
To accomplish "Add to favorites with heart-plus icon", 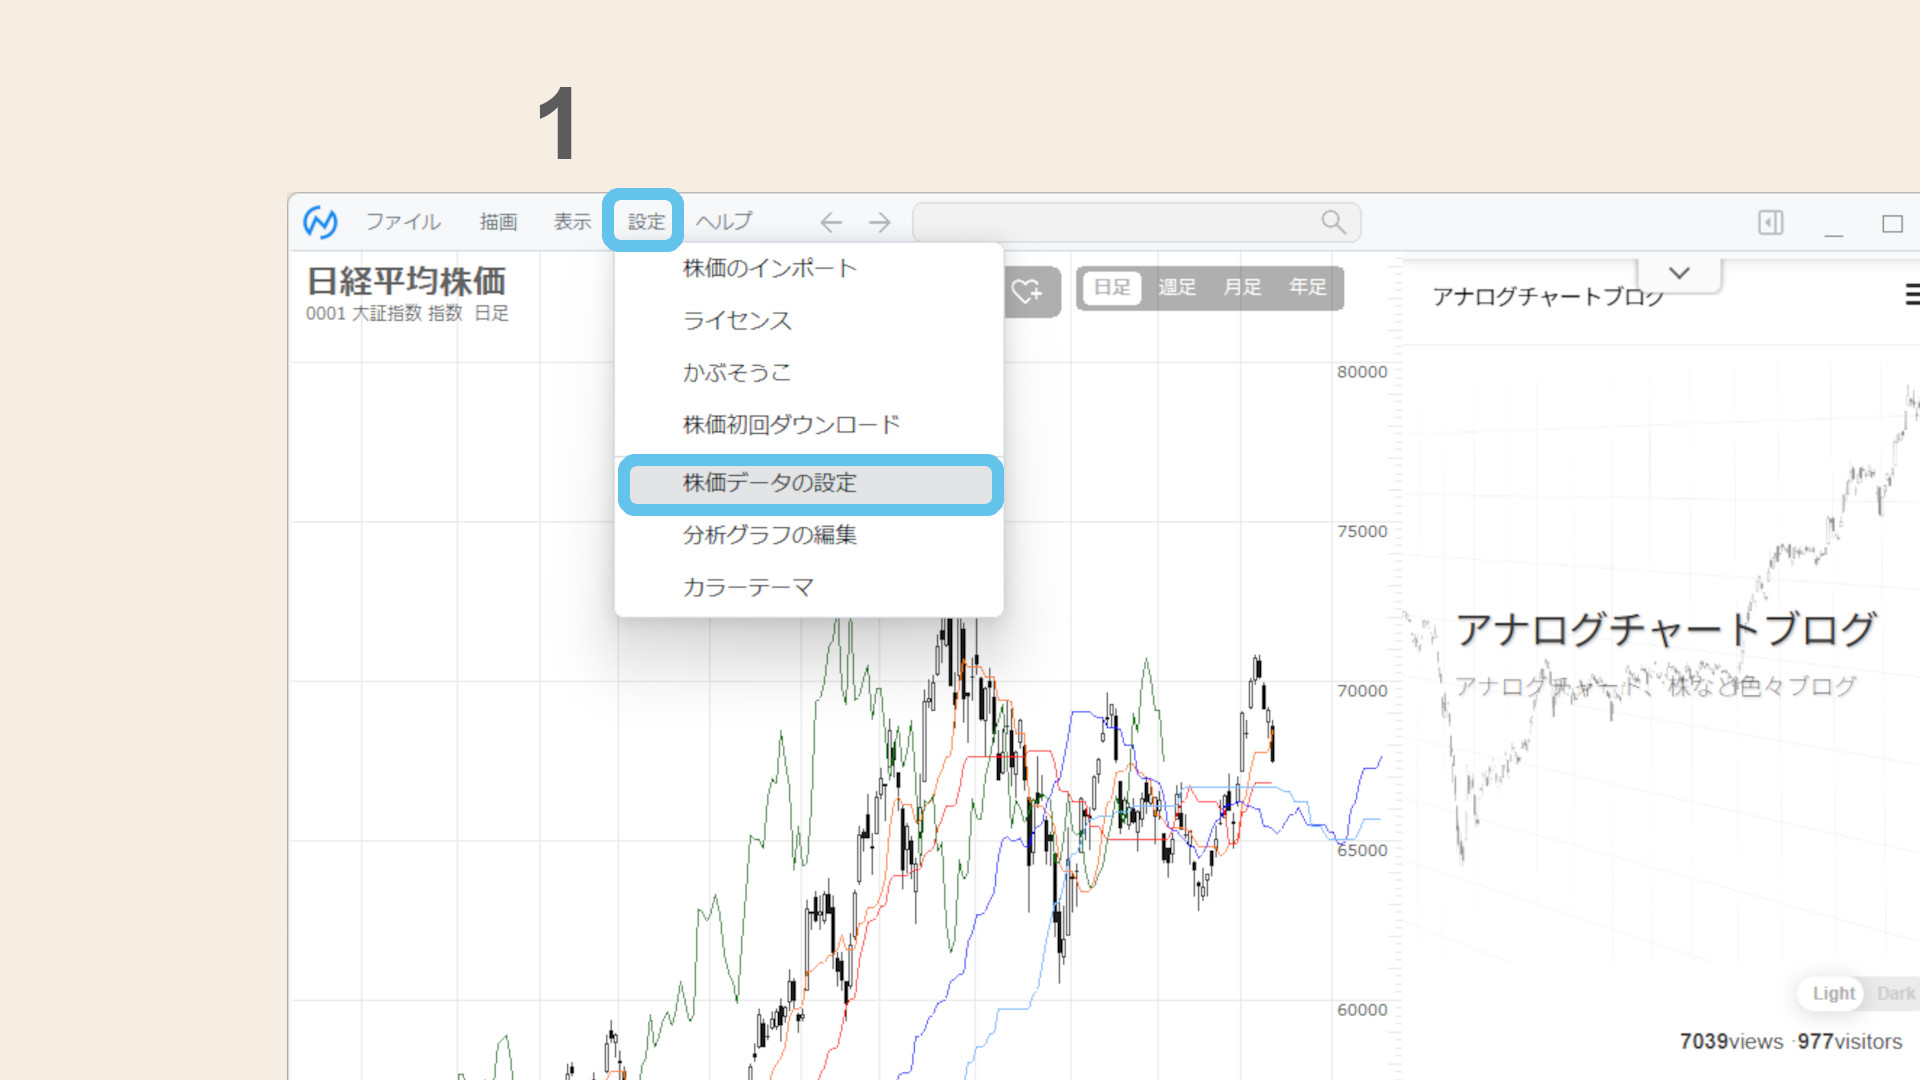I will pos(1028,291).
